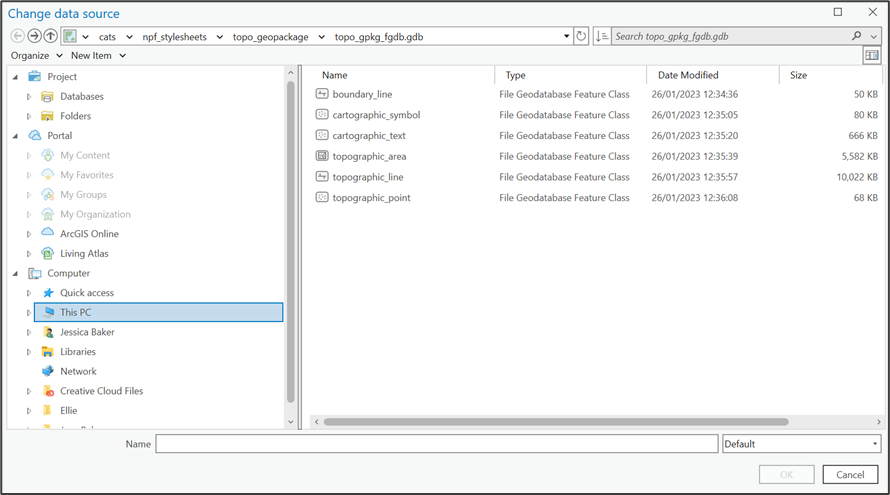Select the Ellie folder in tree
This screenshot has width=890, height=495.
[69, 410]
